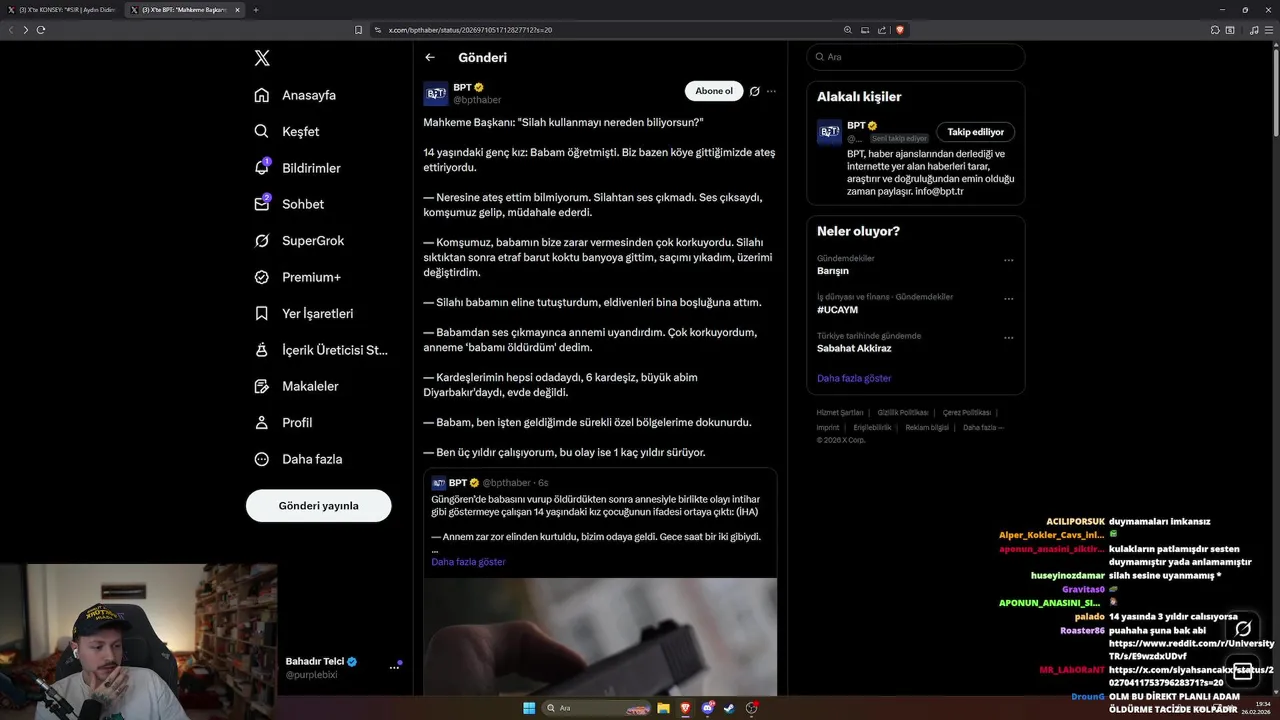This screenshot has height=720, width=1280.
Task: Click Takip ediyor button for BPT
Action: pyautogui.click(x=976, y=132)
